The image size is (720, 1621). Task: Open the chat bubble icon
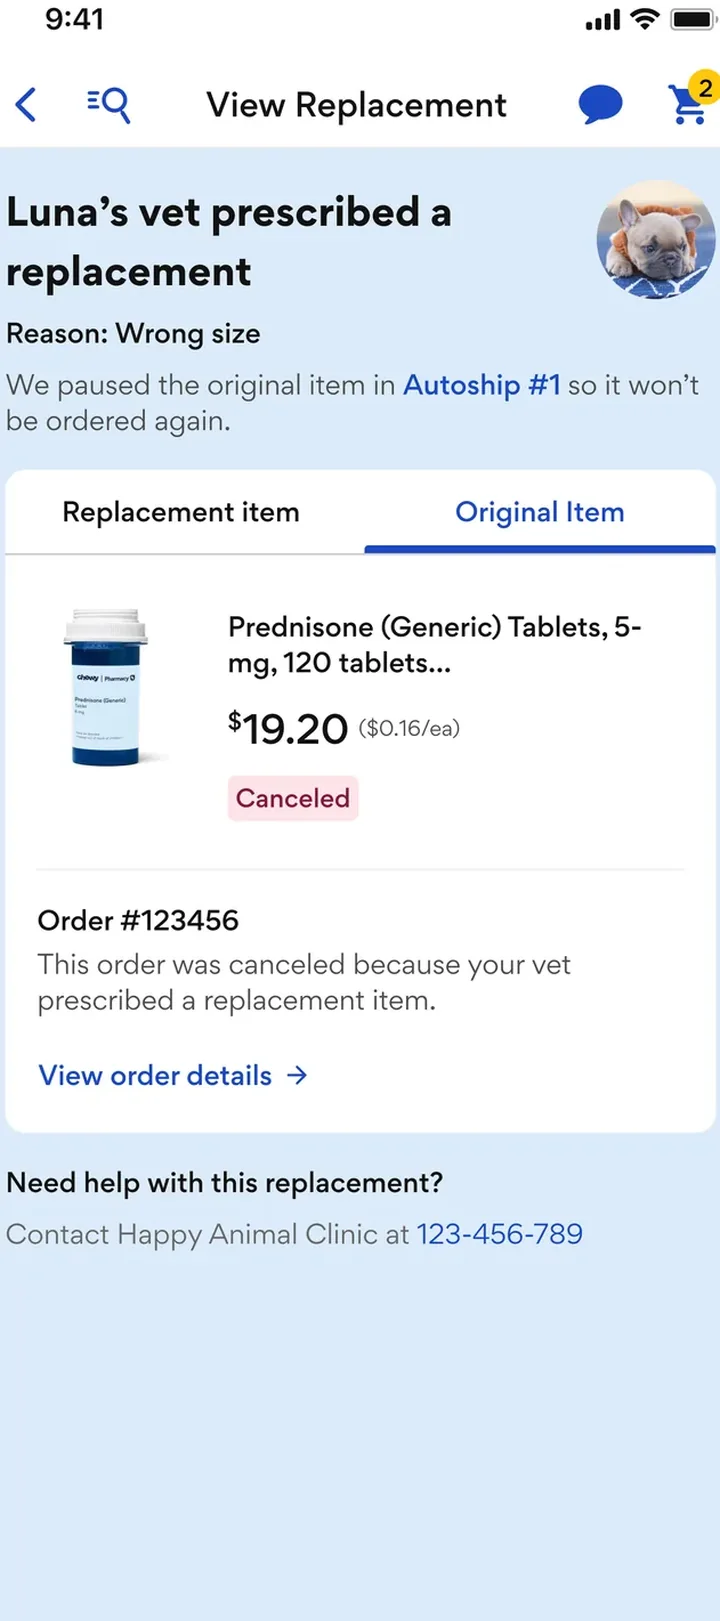[600, 105]
